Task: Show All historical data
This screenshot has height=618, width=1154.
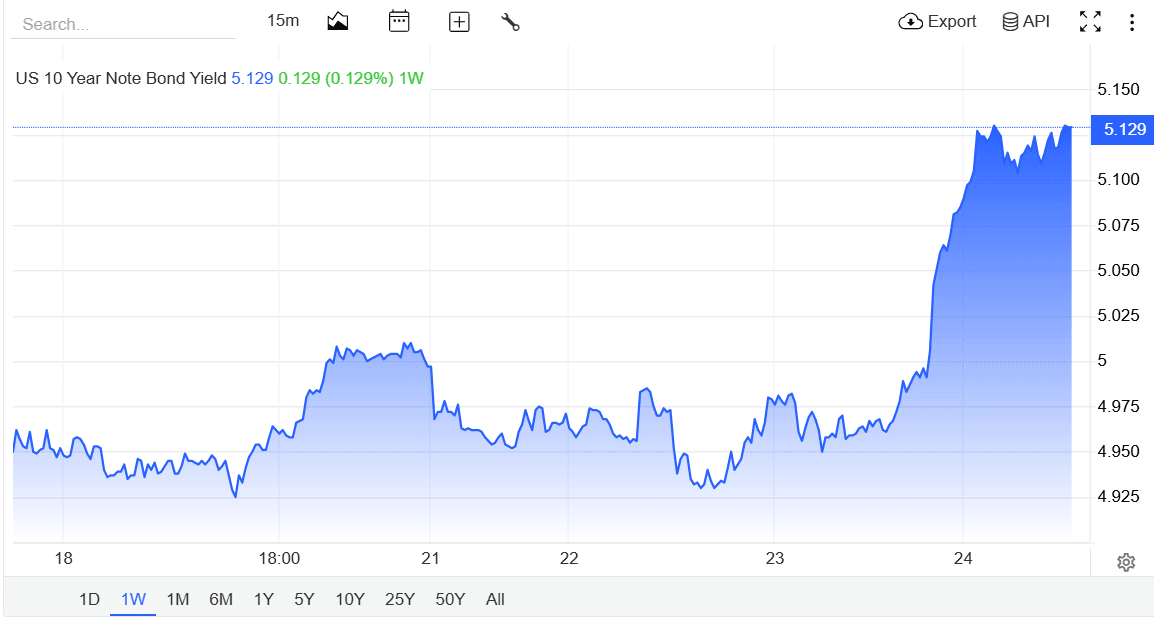Action: (495, 599)
